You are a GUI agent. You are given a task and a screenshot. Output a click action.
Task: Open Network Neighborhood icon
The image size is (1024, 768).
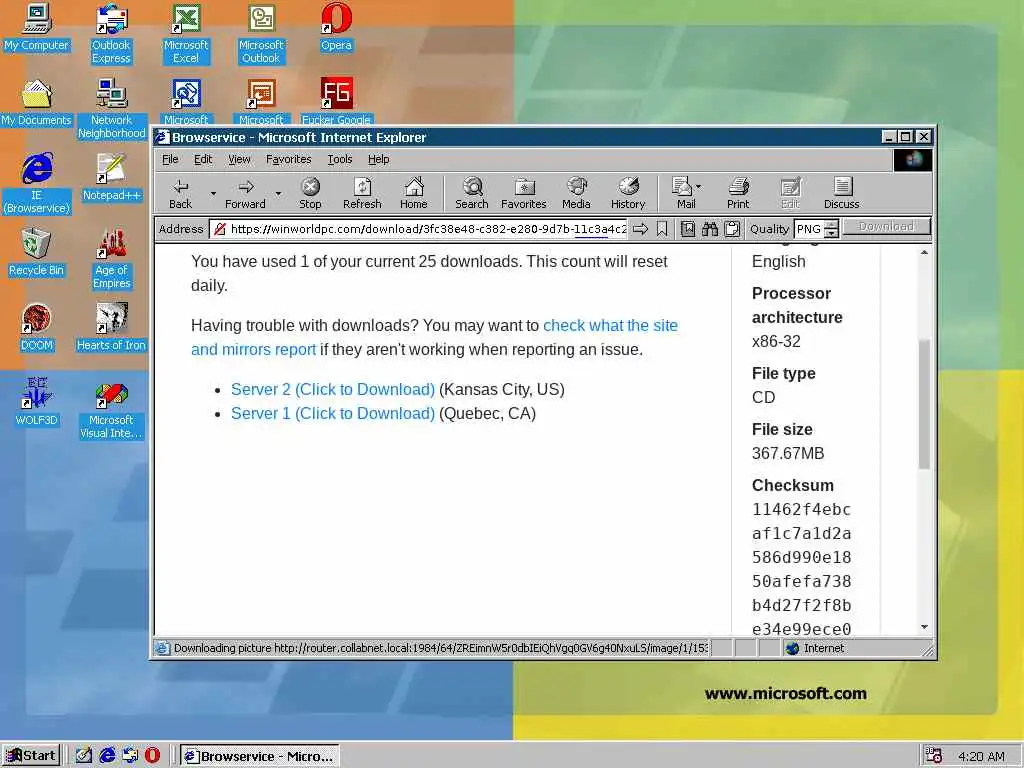[x=112, y=109]
